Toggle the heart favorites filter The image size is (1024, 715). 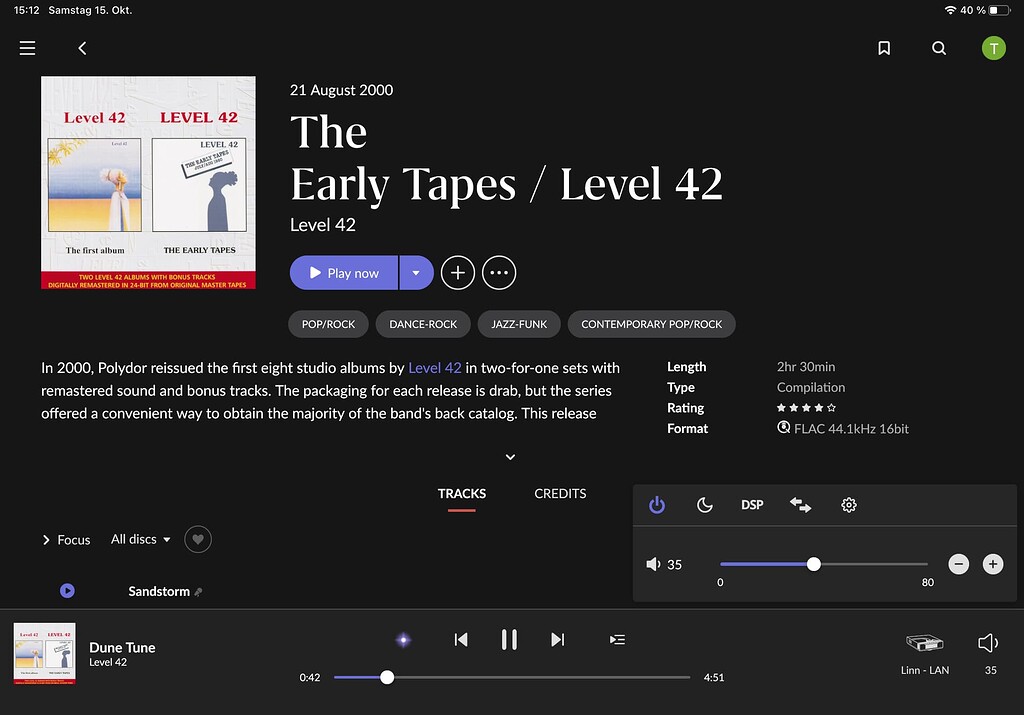(198, 539)
